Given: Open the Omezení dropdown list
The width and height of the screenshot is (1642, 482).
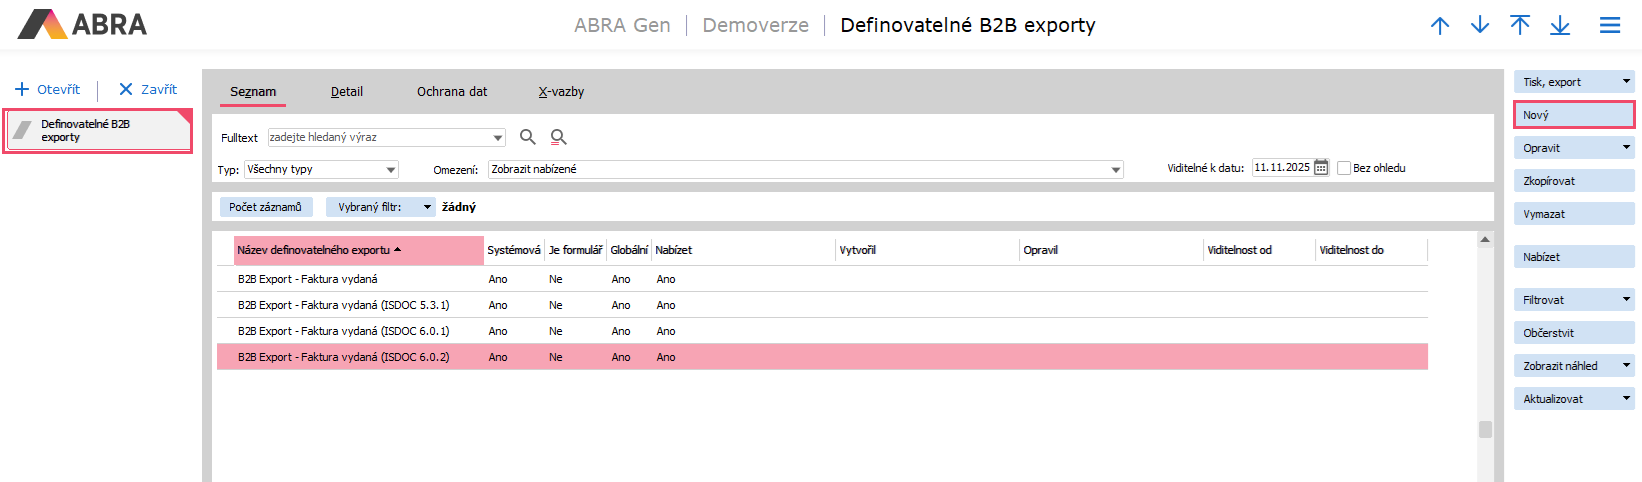Looking at the screenshot, I should point(1116,170).
